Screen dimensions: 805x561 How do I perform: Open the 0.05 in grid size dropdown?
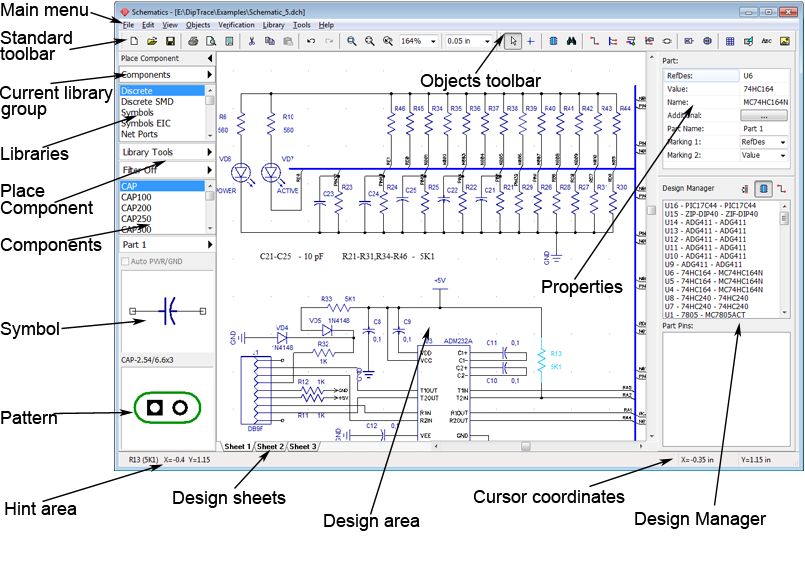pos(487,41)
